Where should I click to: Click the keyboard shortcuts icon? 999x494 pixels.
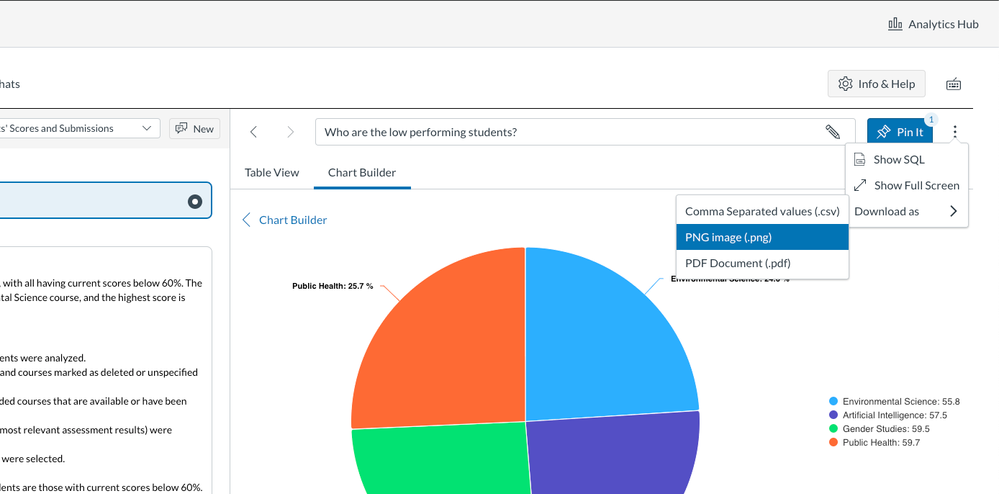(x=953, y=84)
